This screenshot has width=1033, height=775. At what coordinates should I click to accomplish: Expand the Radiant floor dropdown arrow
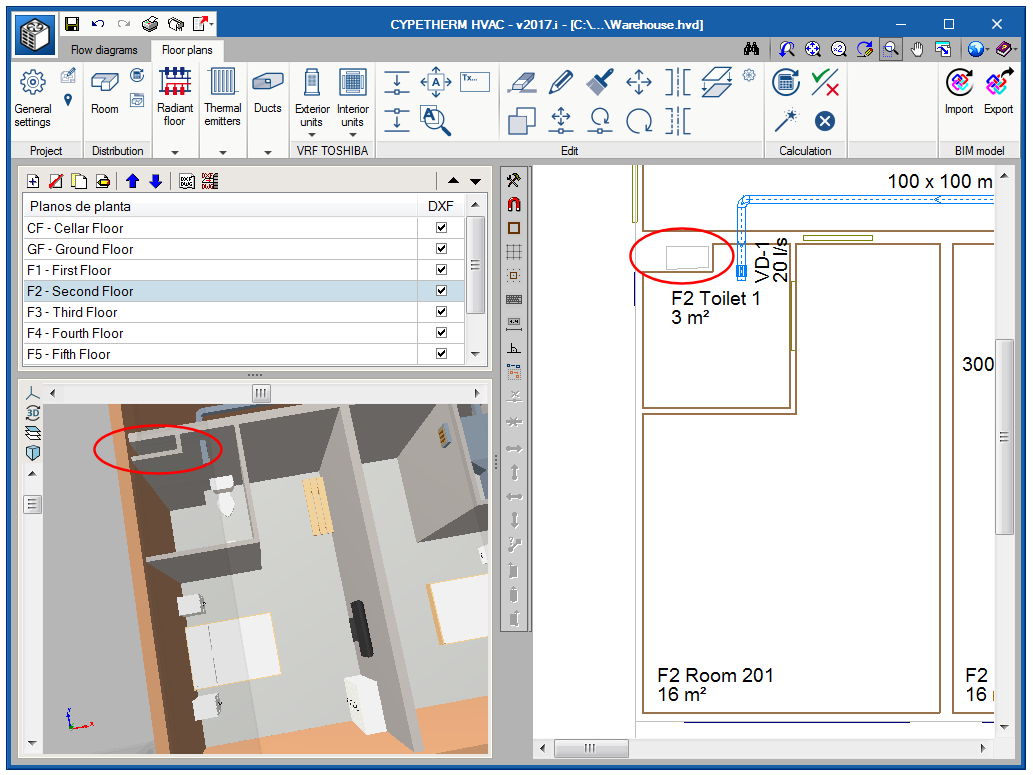(175, 152)
